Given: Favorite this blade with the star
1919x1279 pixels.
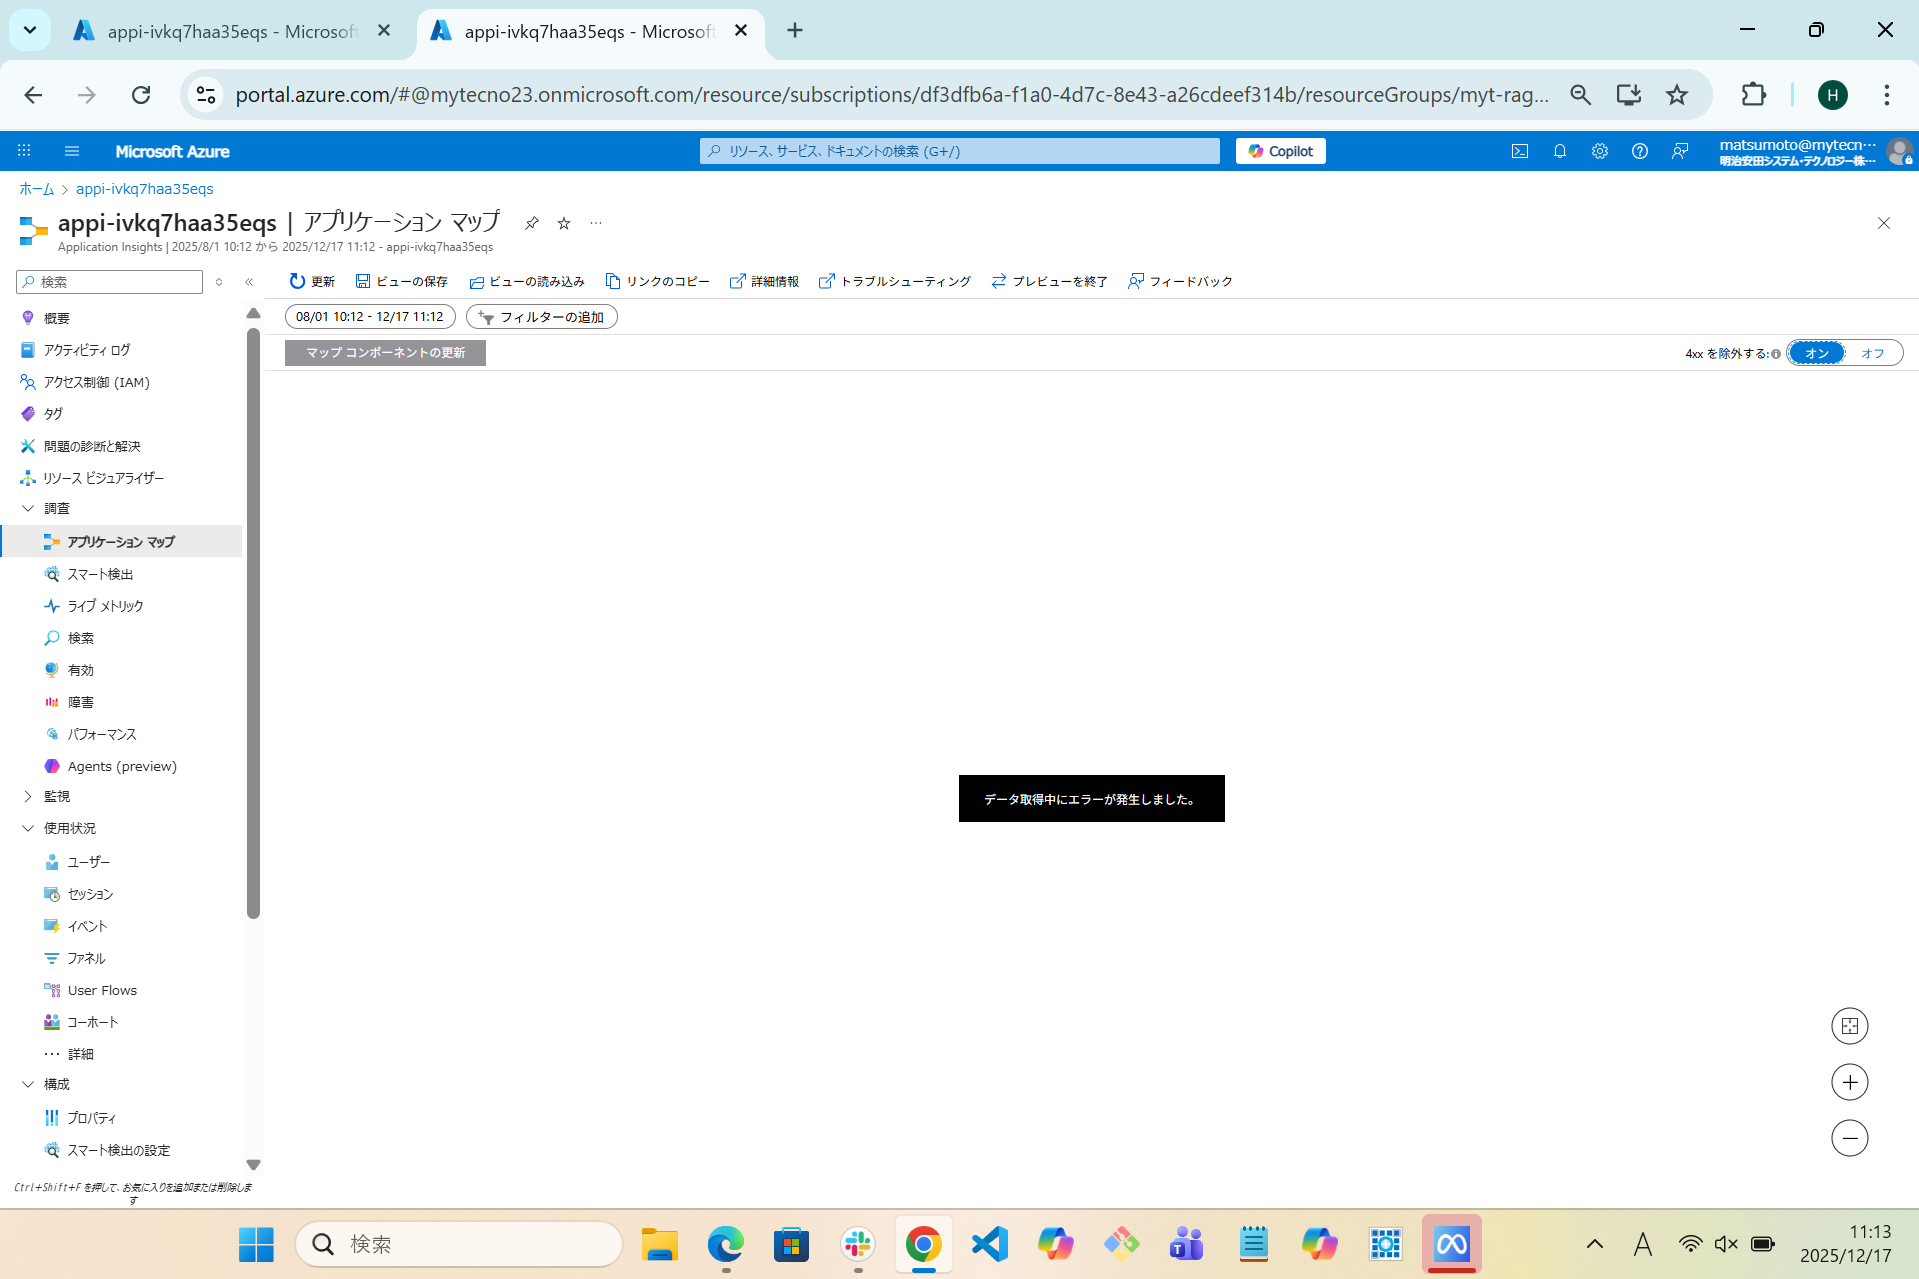Looking at the screenshot, I should (x=563, y=223).
